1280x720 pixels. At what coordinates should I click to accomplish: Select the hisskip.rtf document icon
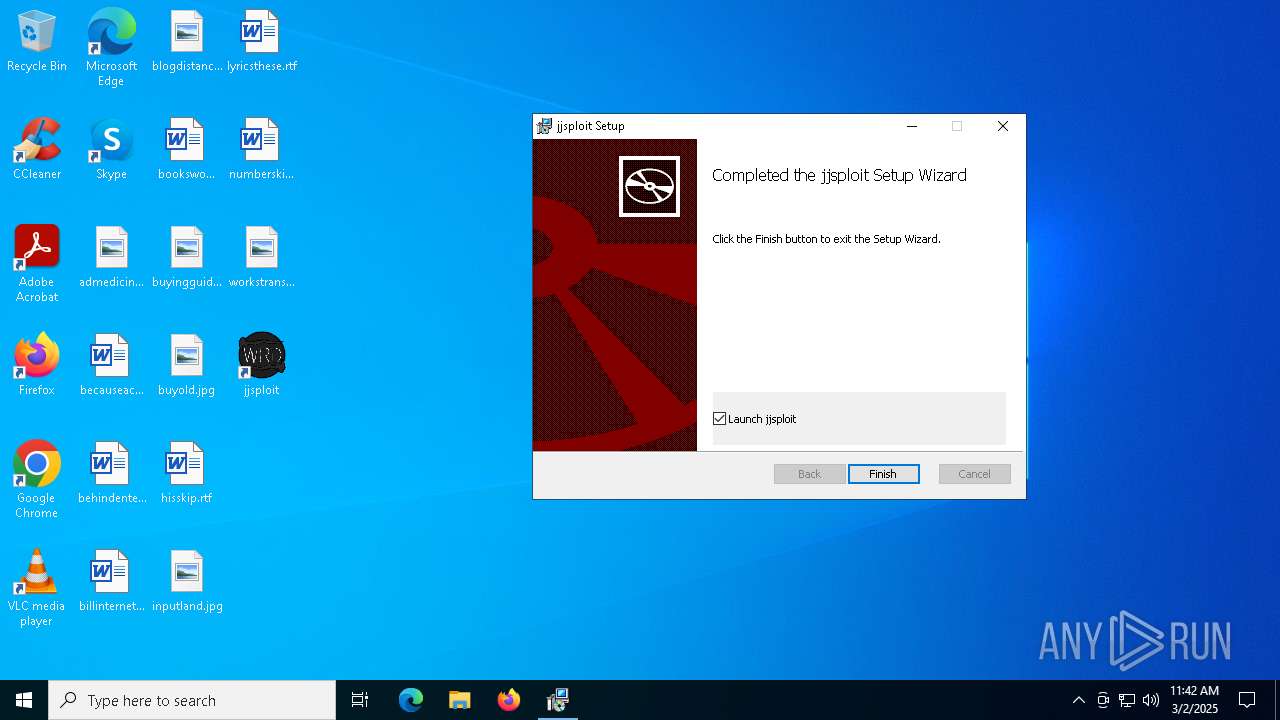click(187, 474)
